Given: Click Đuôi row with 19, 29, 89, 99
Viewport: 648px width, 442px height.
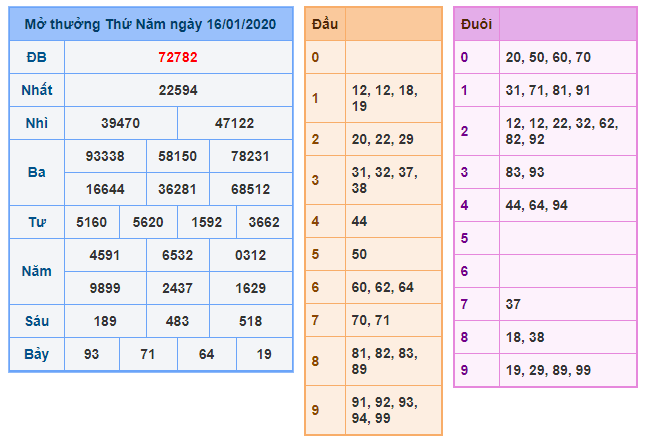Looking at the screenshot, I should coord(567,370).
